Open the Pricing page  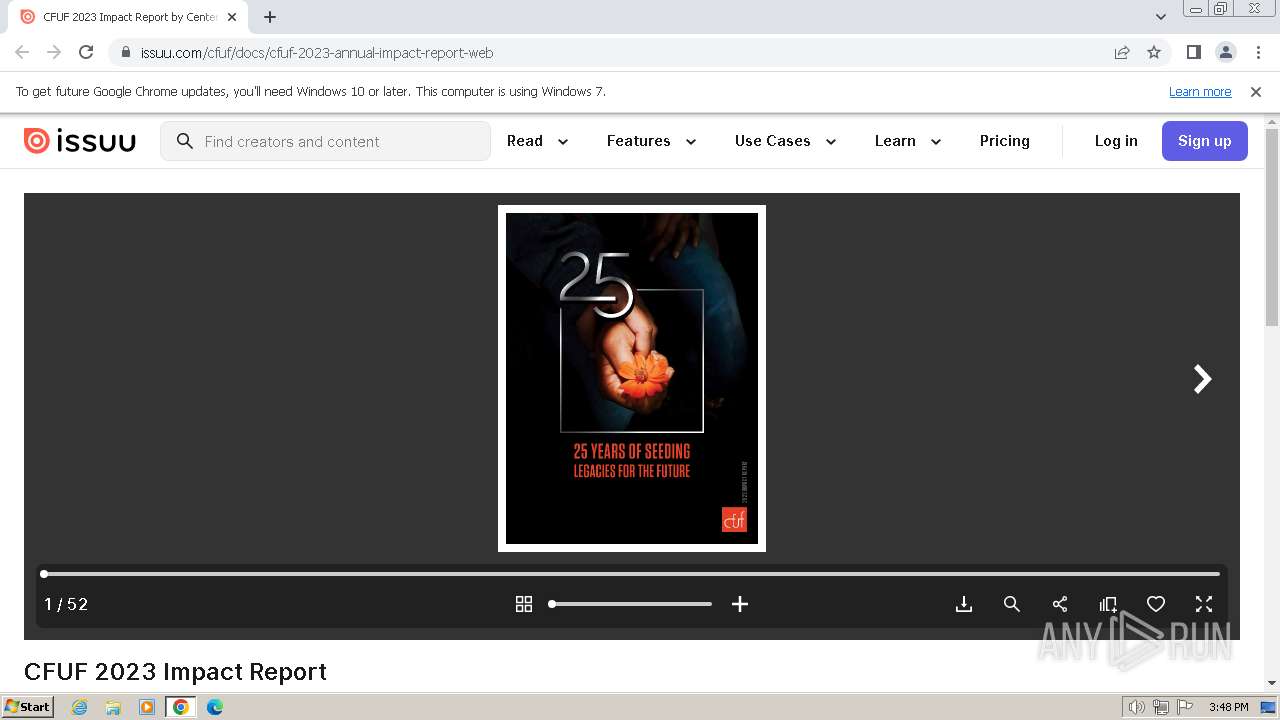click(1005, 141)
